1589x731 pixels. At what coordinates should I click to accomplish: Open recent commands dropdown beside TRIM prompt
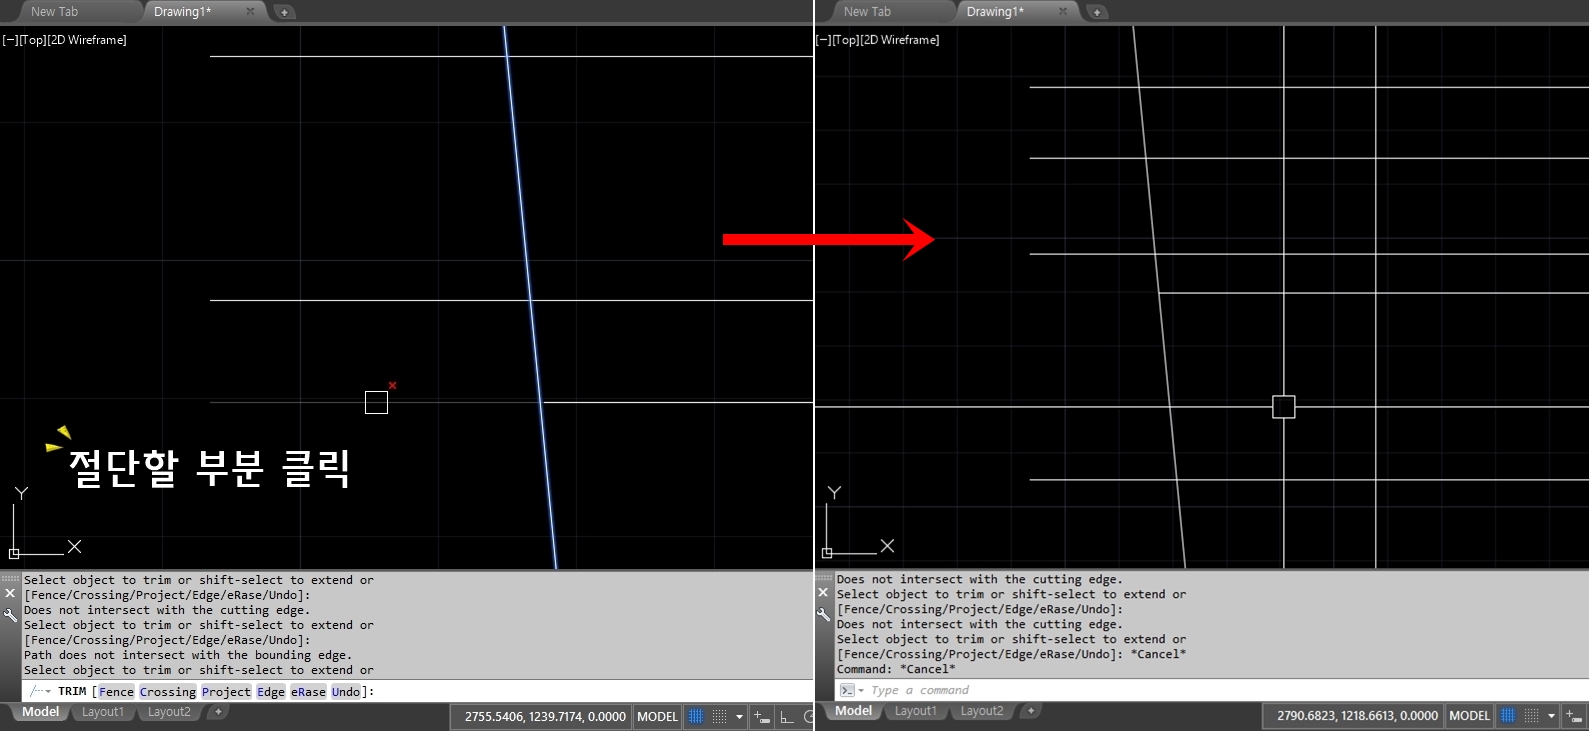click(47, 691)
